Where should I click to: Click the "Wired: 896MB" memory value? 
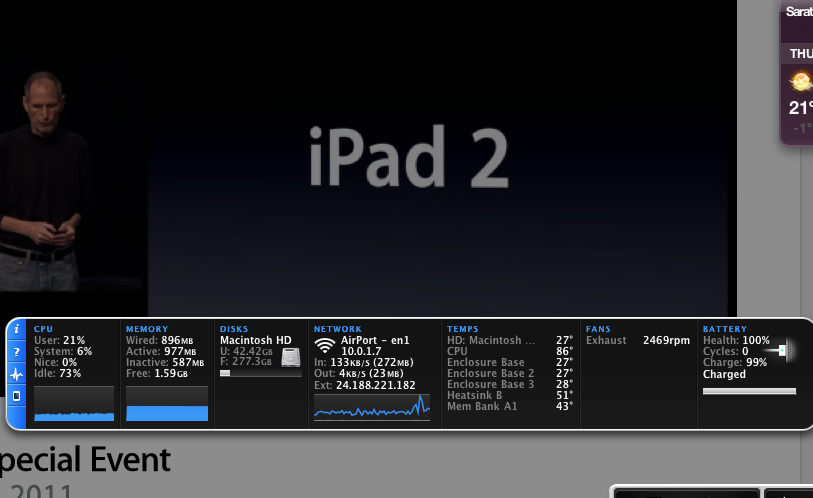pos(160,340)
